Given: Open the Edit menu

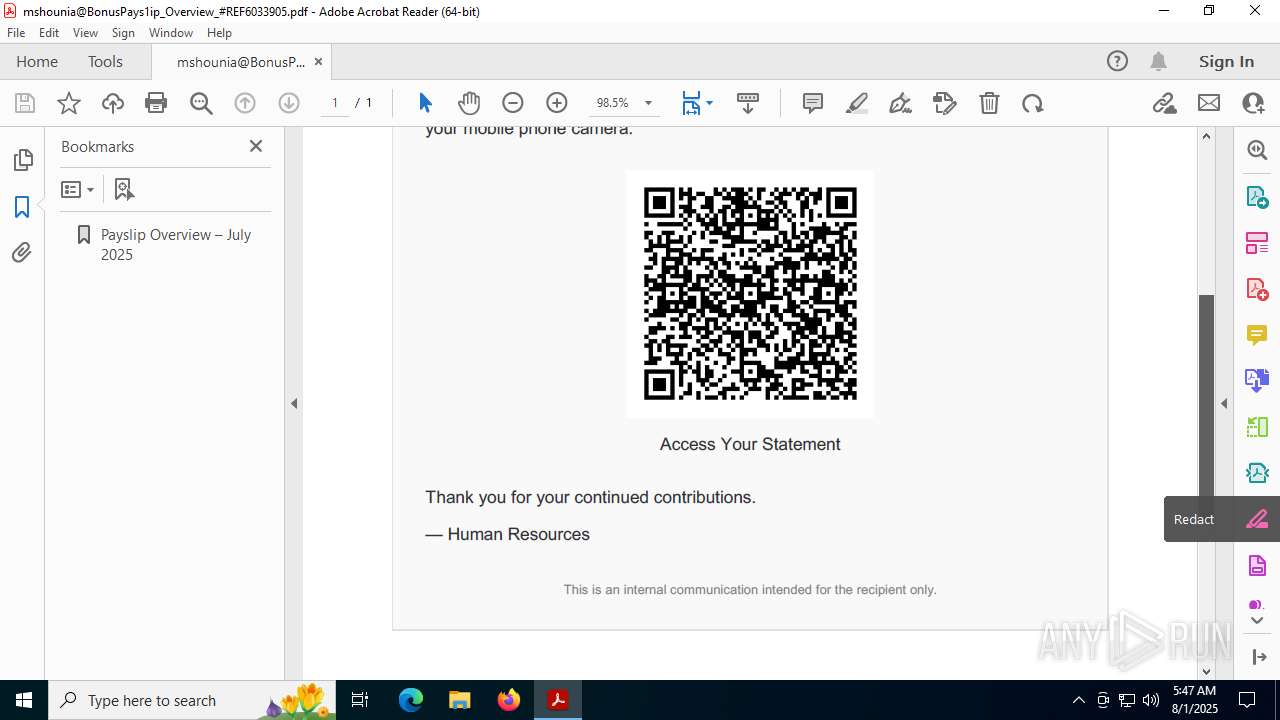Looking at the screenshot, I should [49, 32].
